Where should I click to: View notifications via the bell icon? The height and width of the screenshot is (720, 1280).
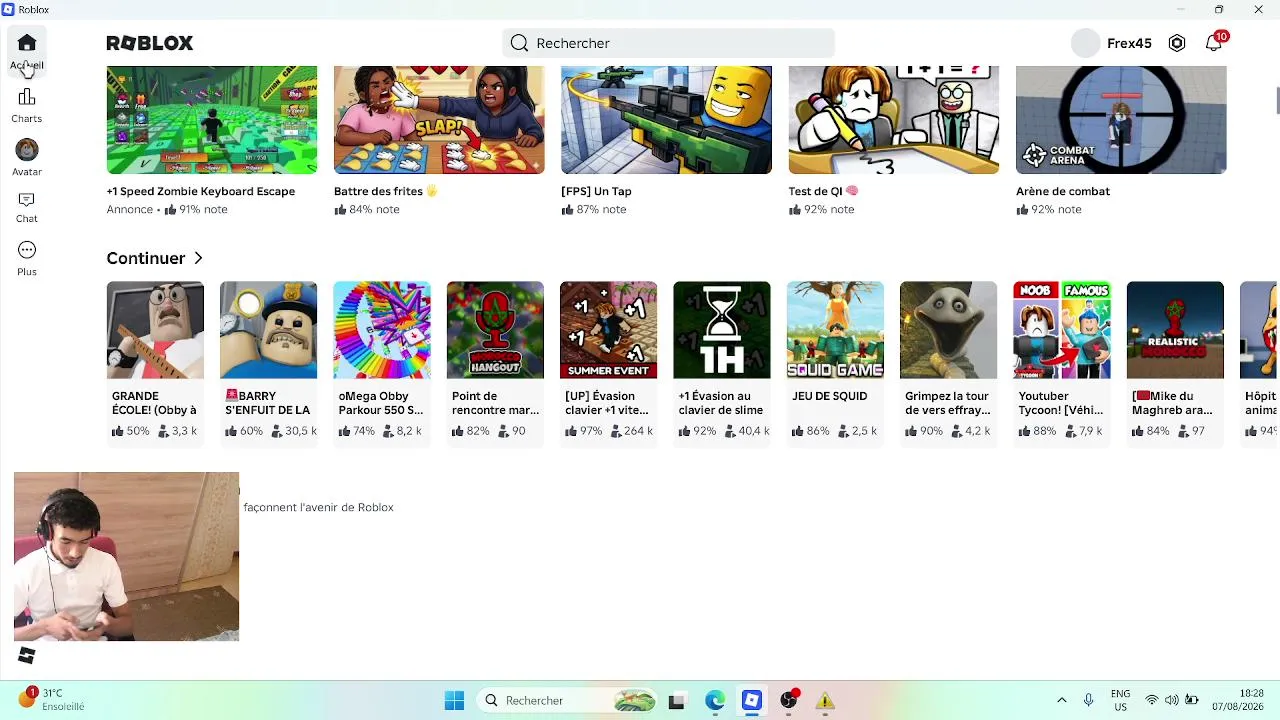click(1214, 43)
